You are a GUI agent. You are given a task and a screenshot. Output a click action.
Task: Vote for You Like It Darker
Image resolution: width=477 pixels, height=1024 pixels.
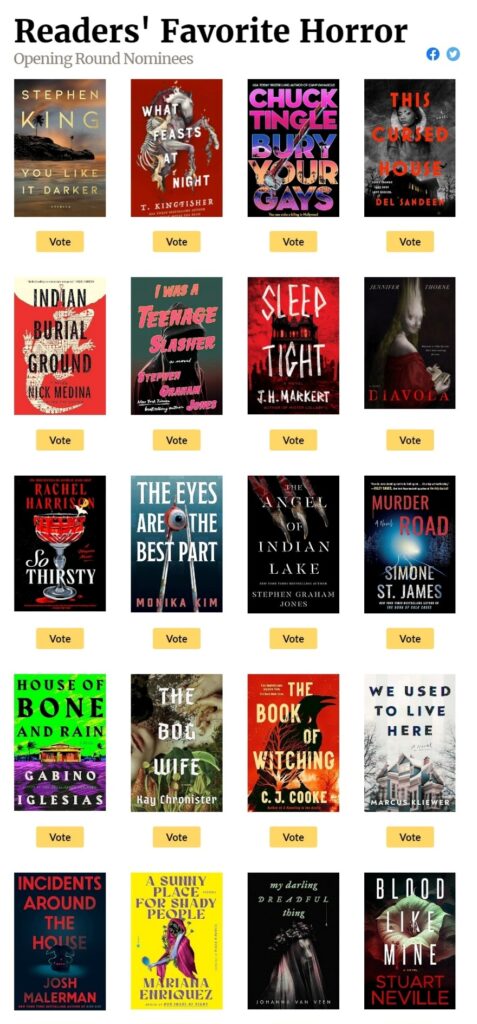point(59,242)
